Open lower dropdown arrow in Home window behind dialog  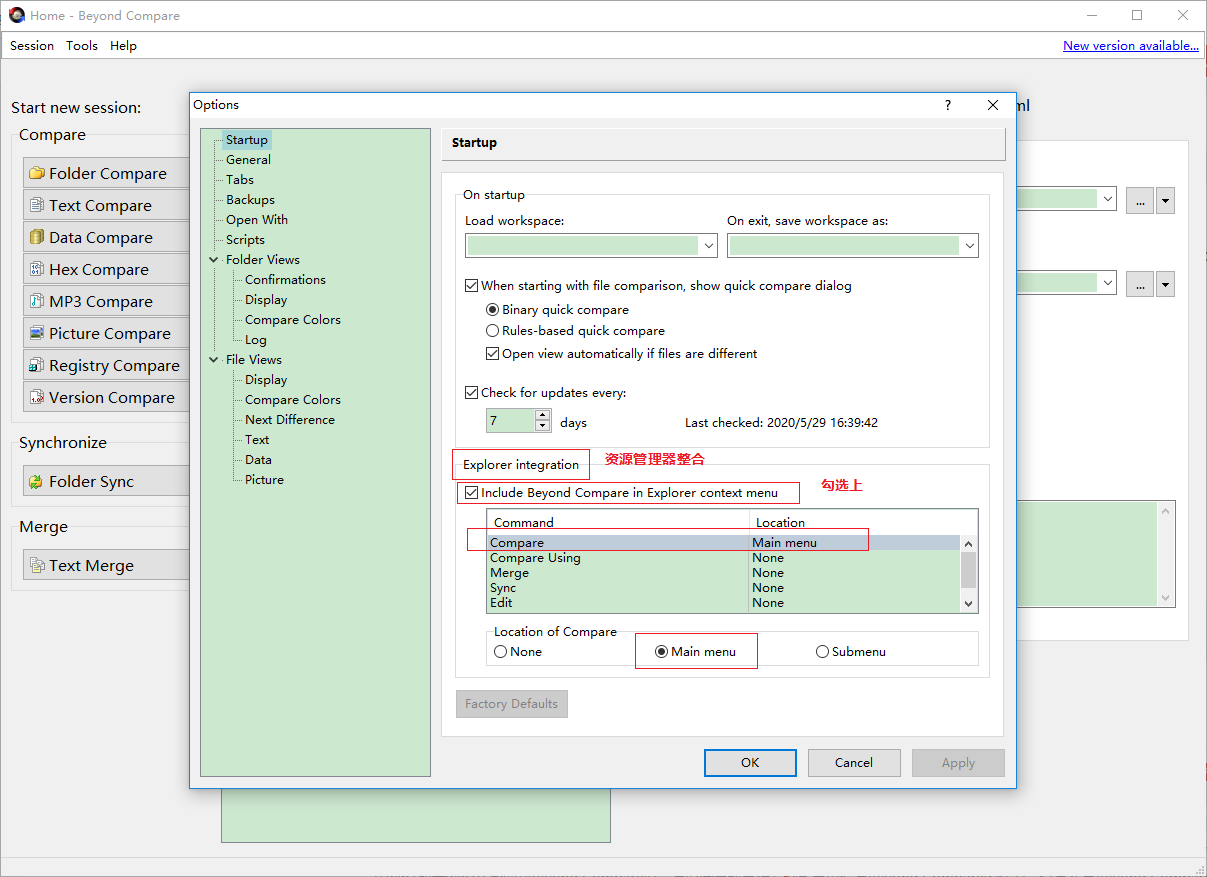coord(1107,284)
